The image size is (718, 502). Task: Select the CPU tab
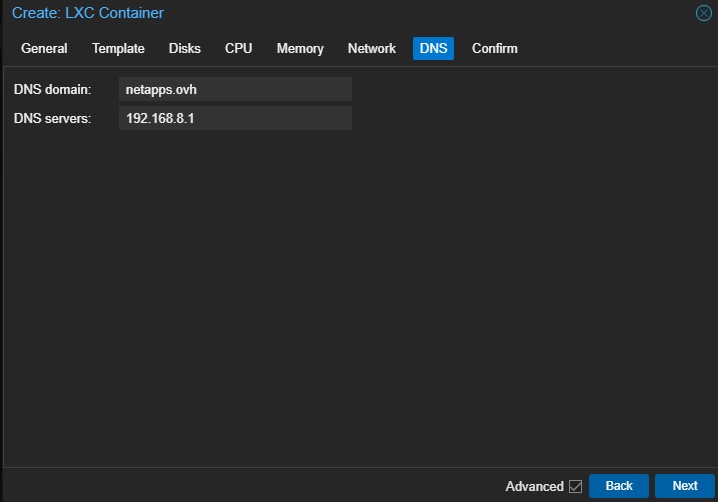point(238,48)
